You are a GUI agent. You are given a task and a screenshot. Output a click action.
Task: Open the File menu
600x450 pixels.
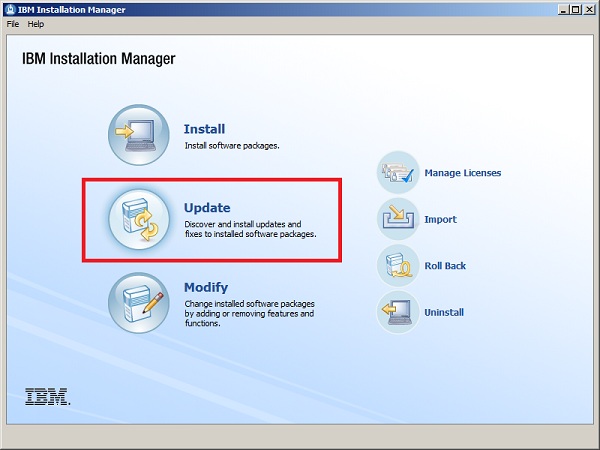click(13, 24)
